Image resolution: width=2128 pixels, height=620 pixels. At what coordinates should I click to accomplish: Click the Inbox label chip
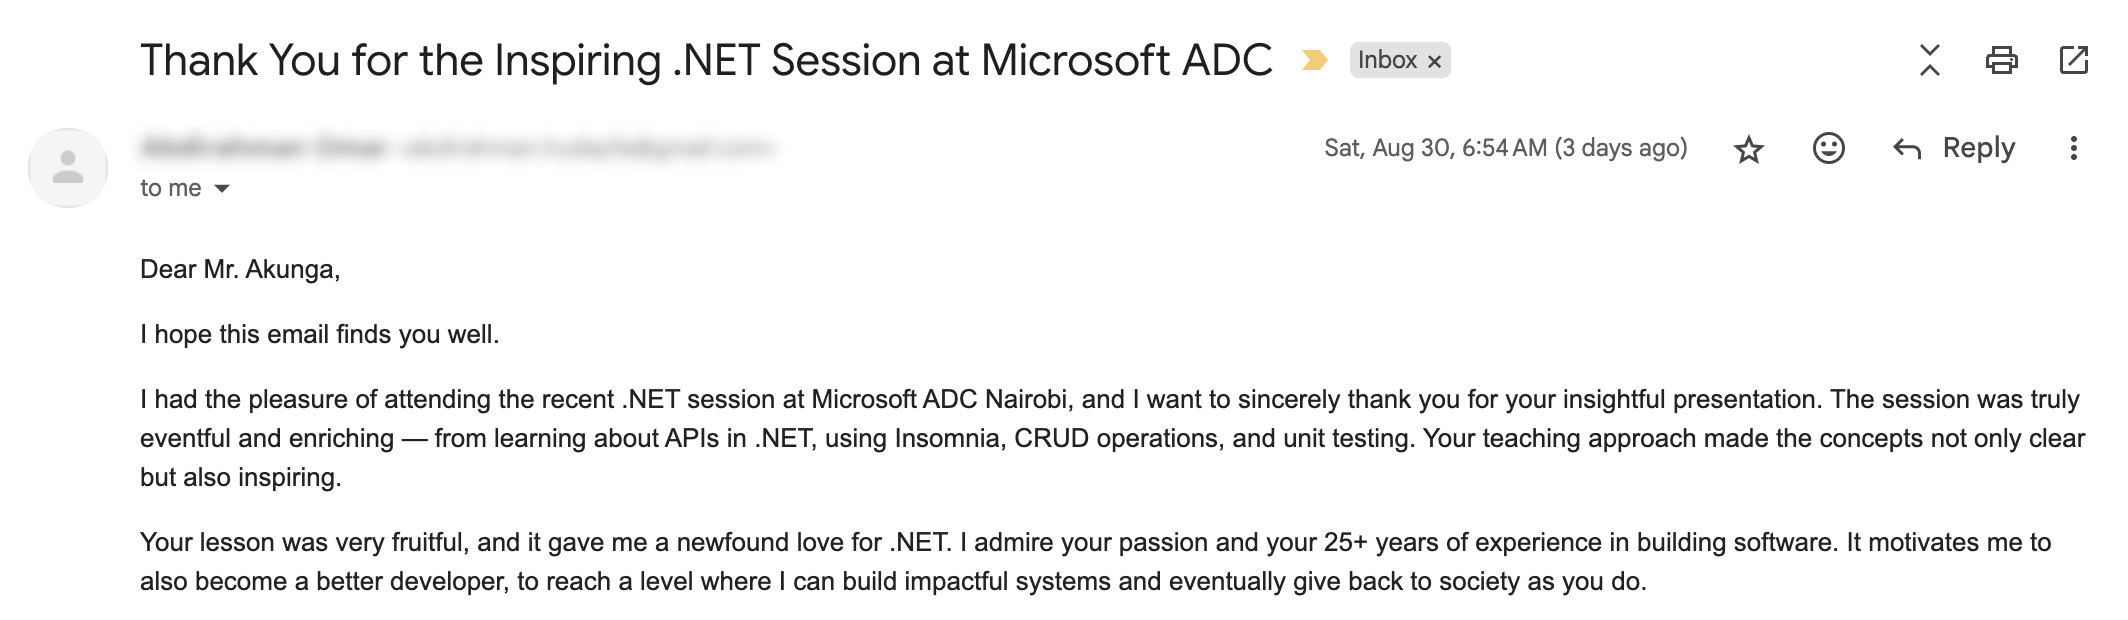[x=1386, y=61]
